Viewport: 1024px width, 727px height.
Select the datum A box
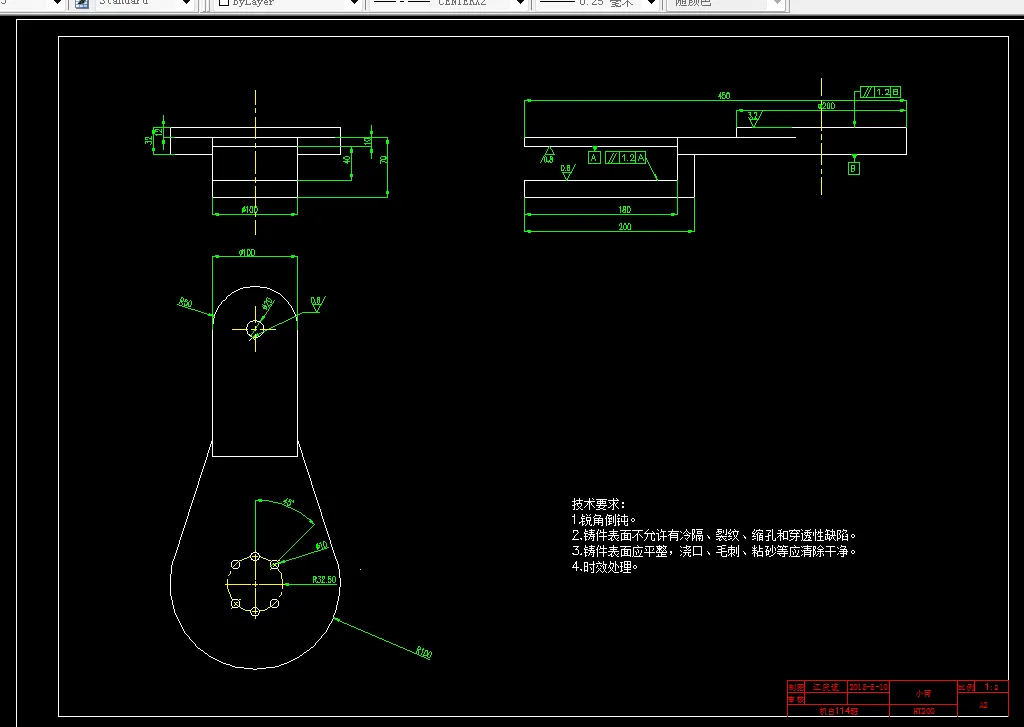(x=594, y=157)
